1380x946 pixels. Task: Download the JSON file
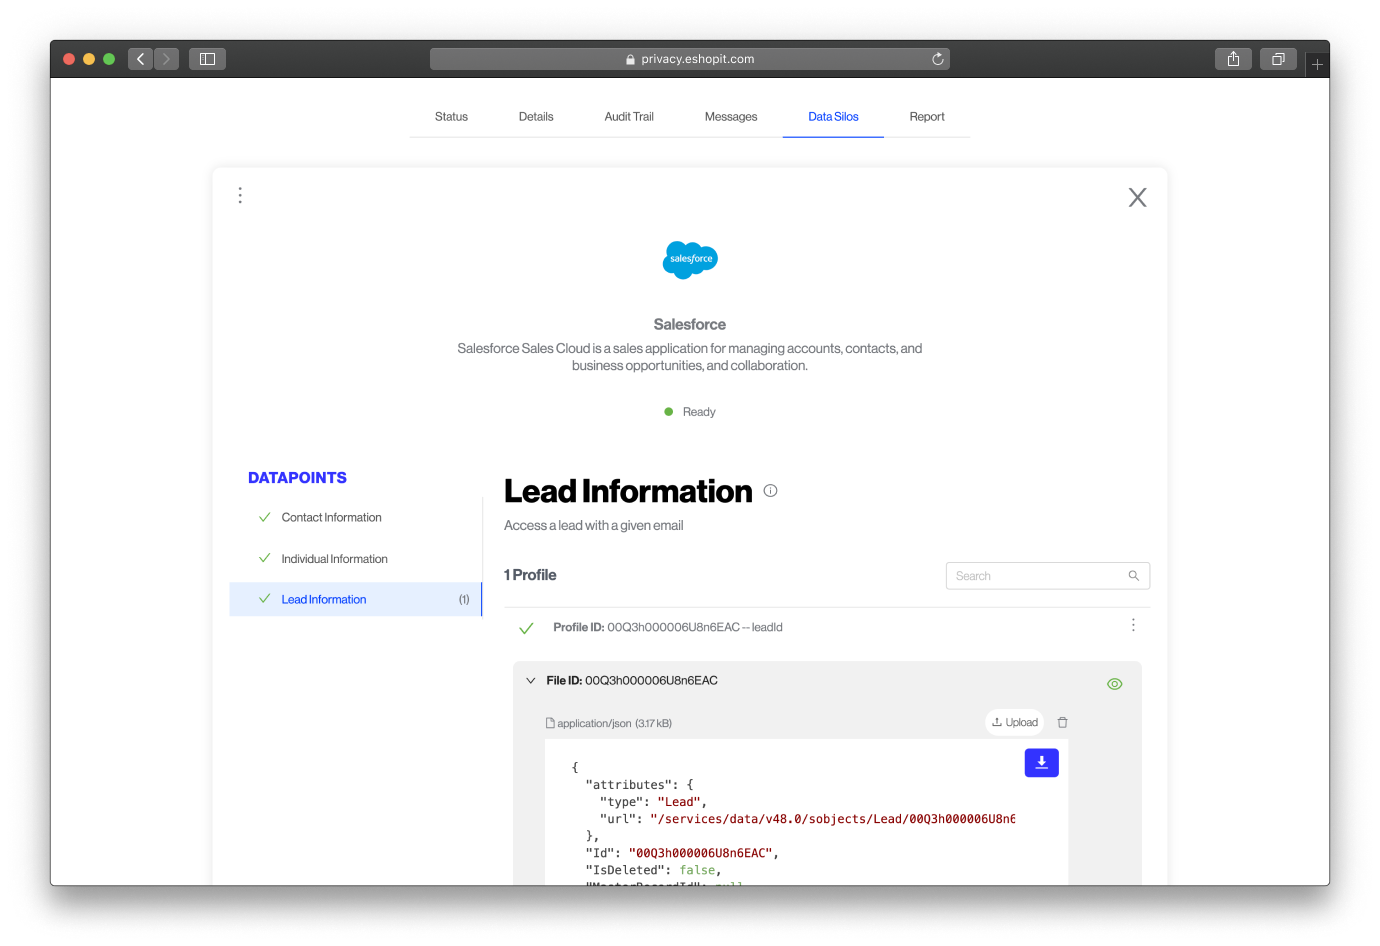tap(1042, 763)
